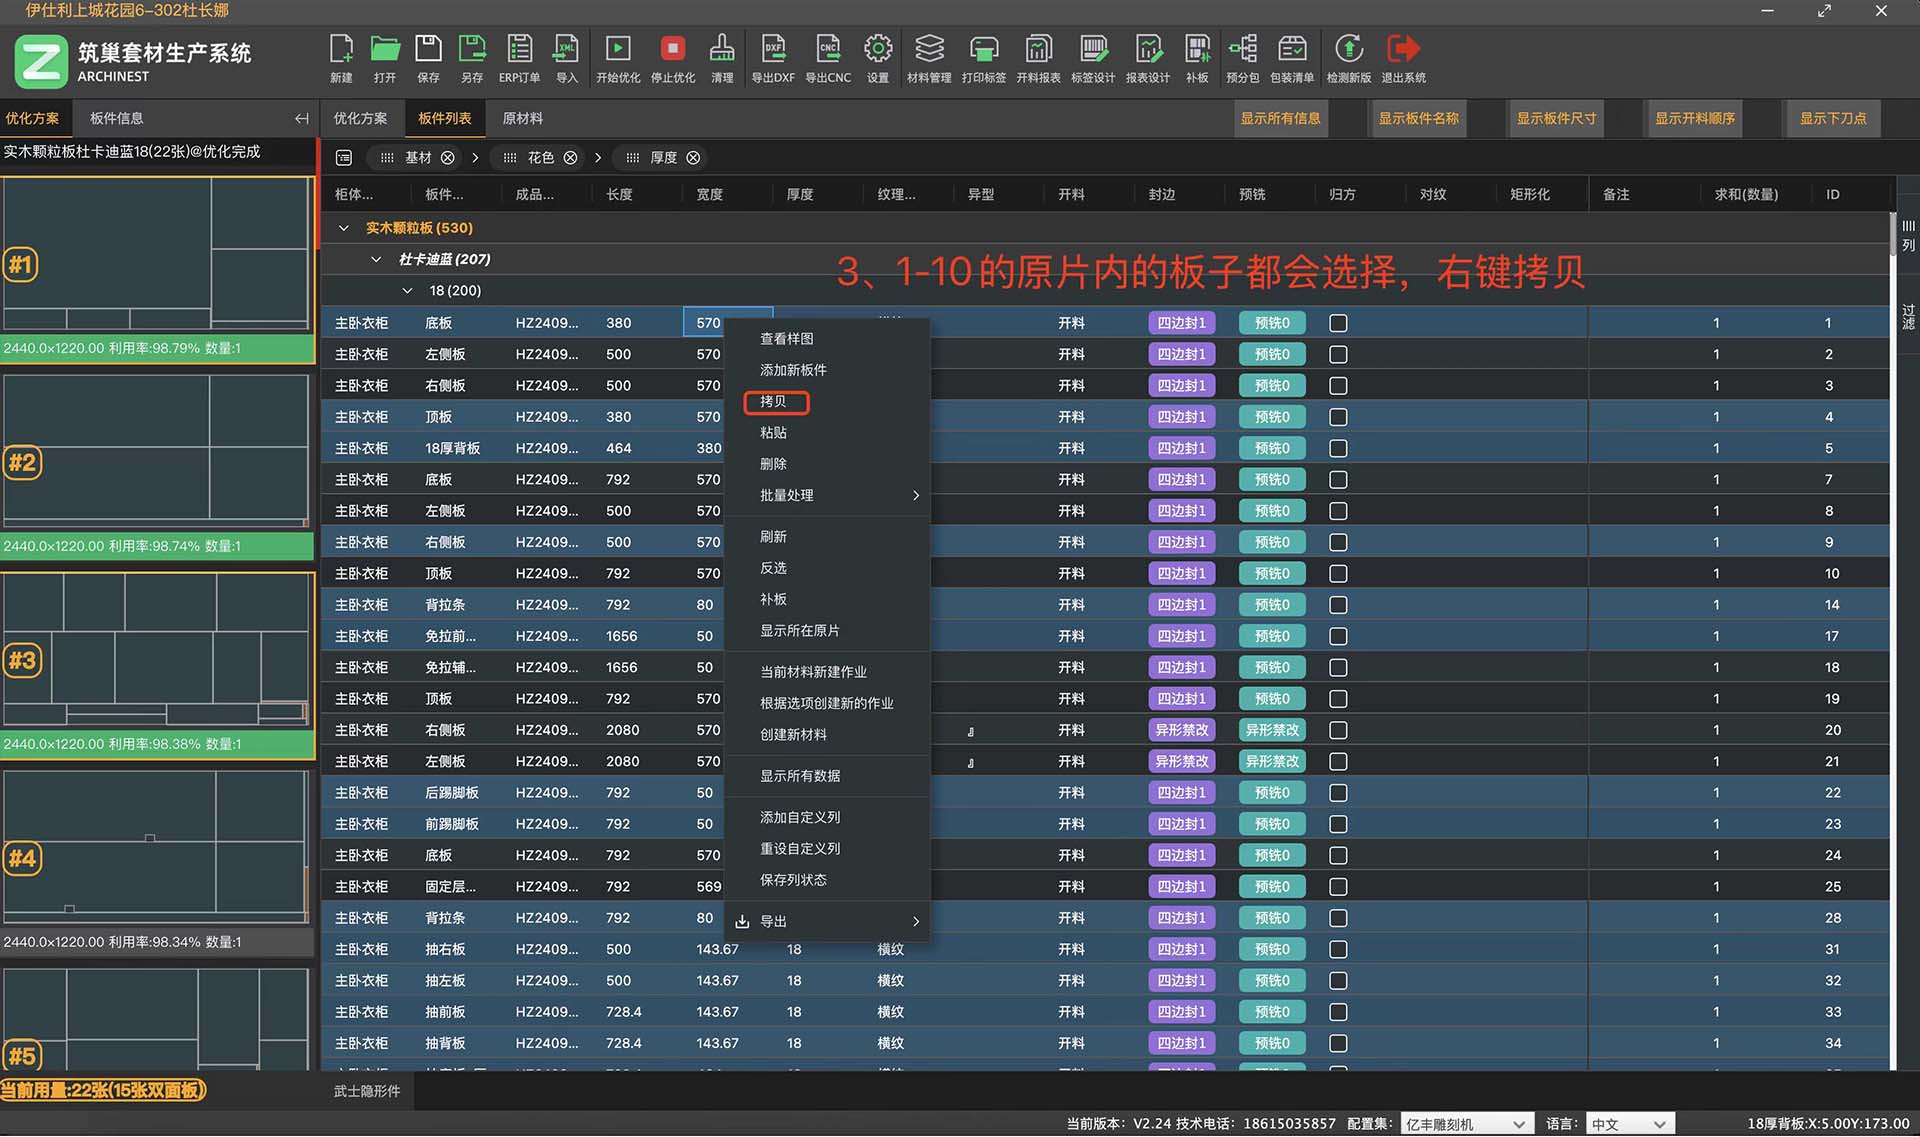The height and width of the screenshot is (1137, 1920).
Task: Remove the 基材 grouping chip
Action: tap(448, 158)
